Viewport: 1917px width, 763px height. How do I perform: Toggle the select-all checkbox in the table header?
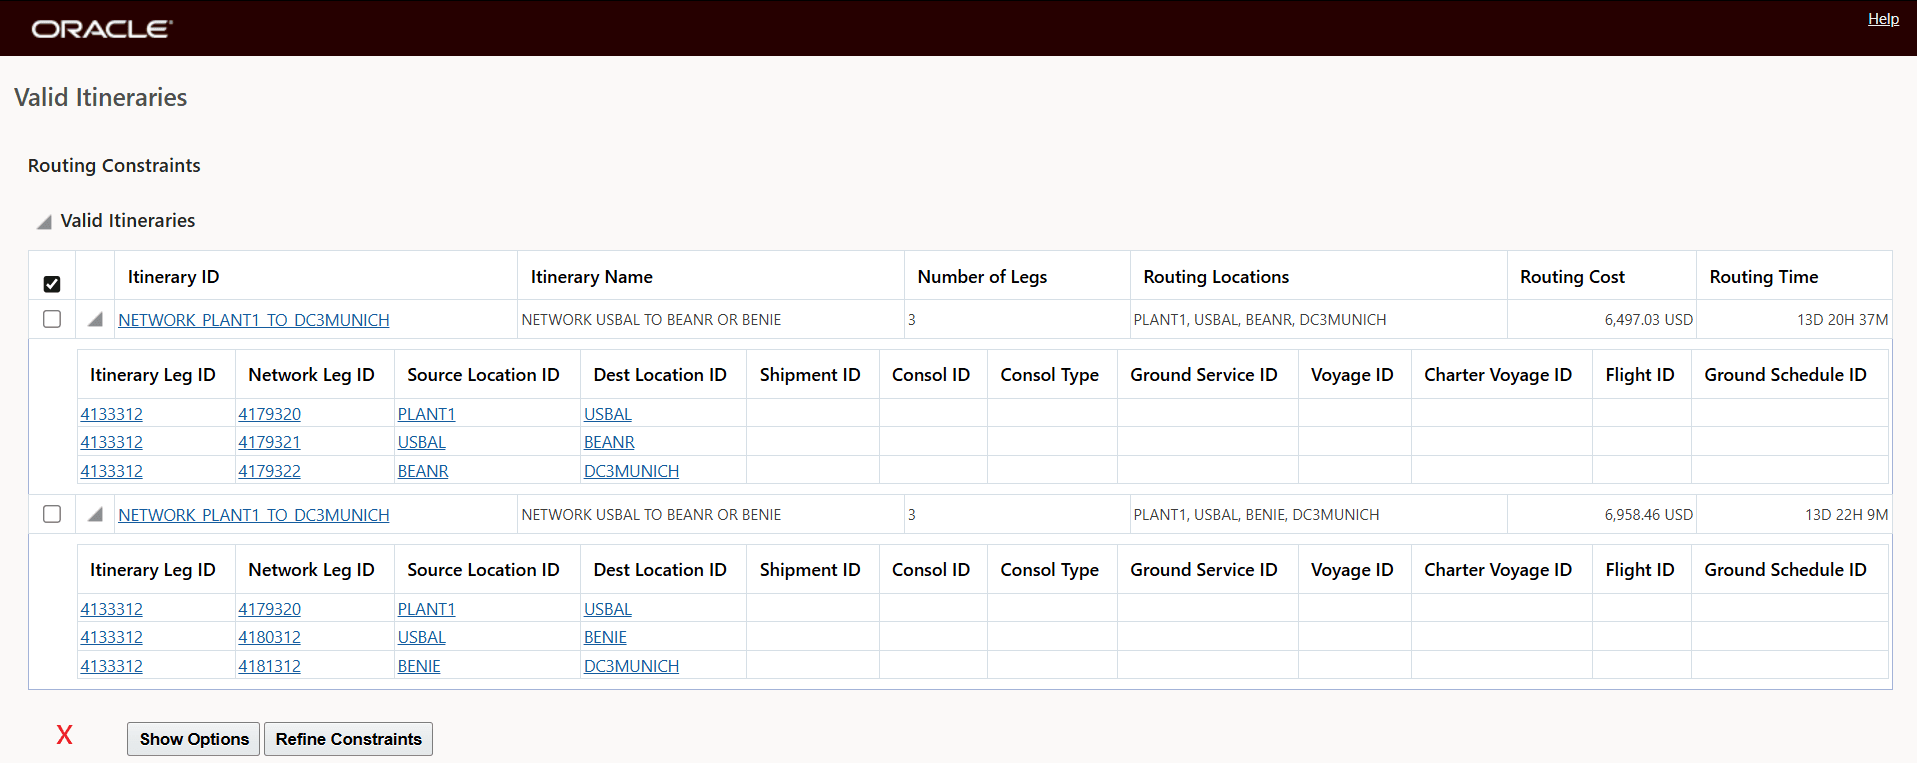pyautogui.click(x=52, y=284)
